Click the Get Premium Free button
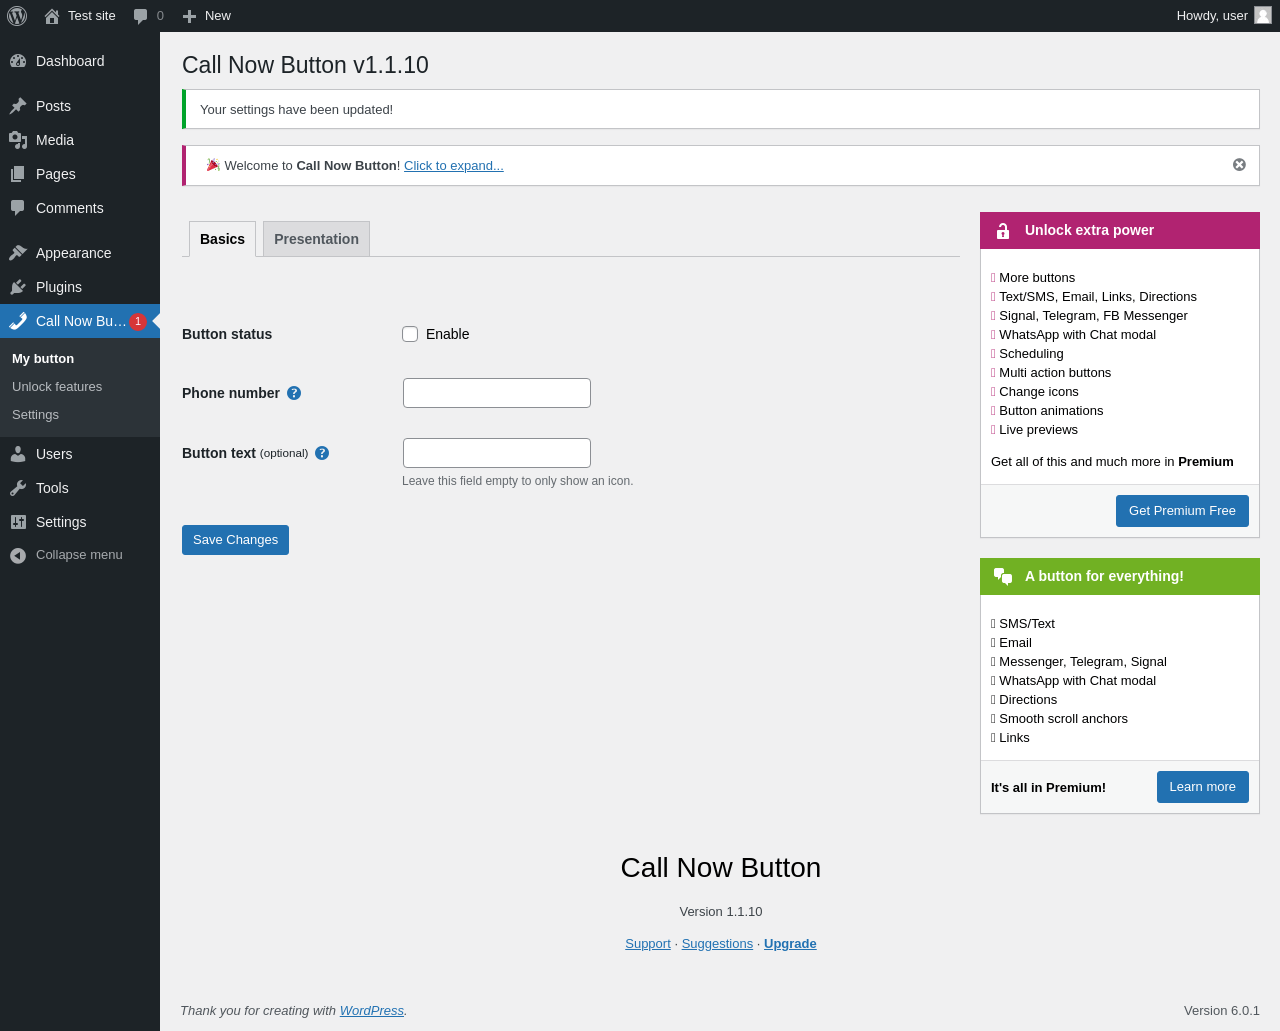The height and width of the screenshot is (1031, 1280). click(1182, 511)
